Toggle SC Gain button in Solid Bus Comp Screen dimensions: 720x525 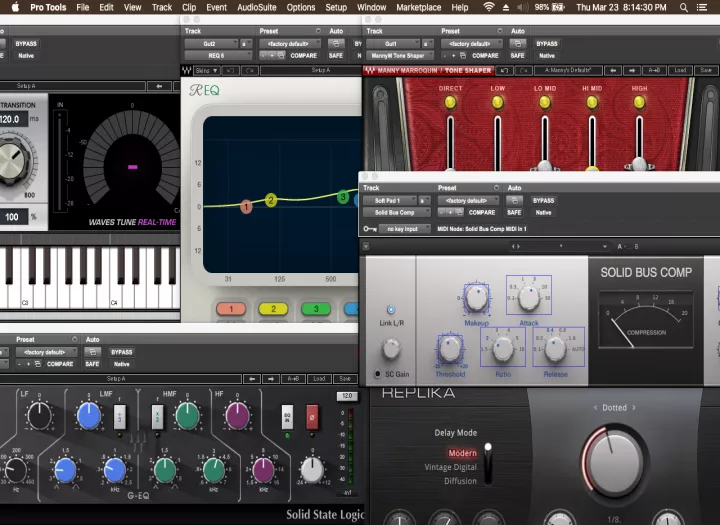coord(377,374)
